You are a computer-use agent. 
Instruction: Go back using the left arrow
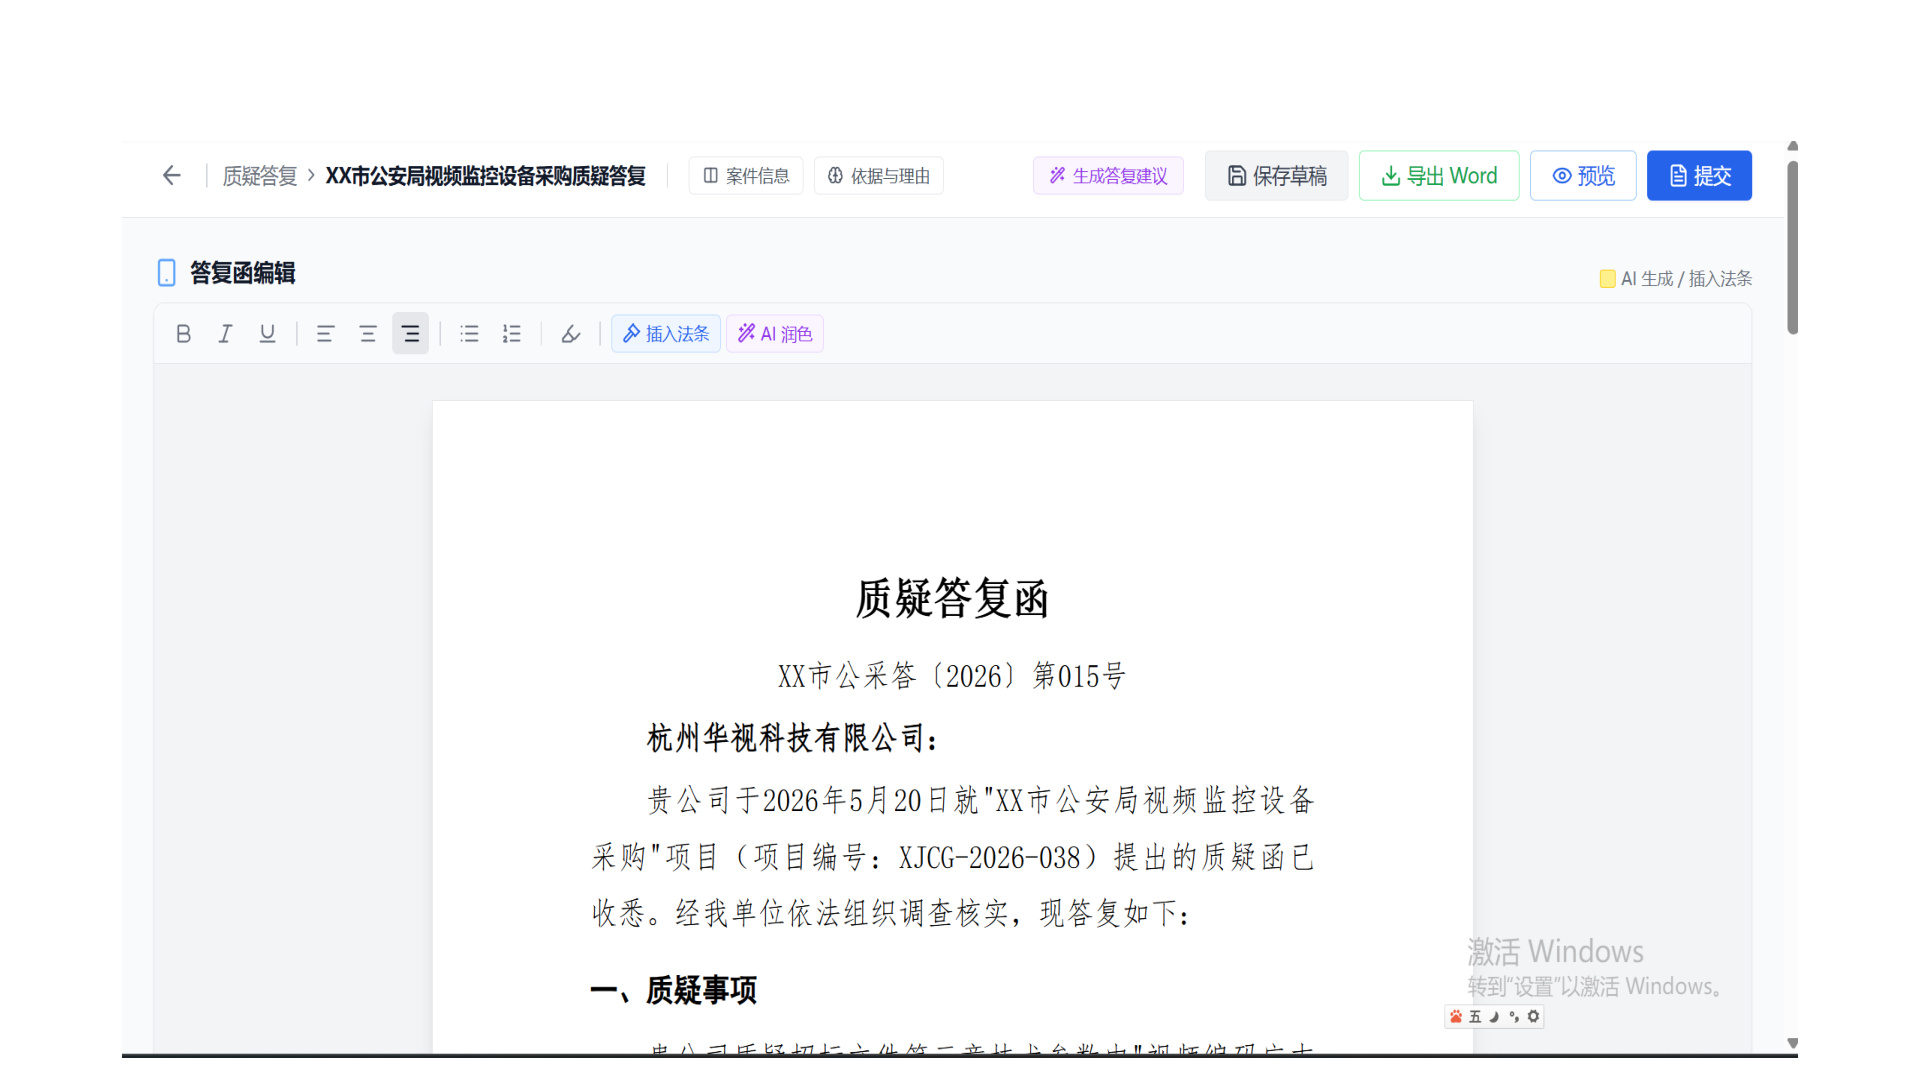(172, 176)
